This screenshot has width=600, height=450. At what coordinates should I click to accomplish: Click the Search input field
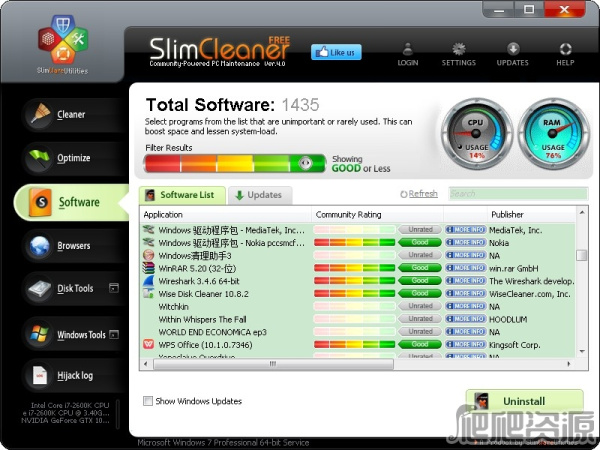click(515, 194)
